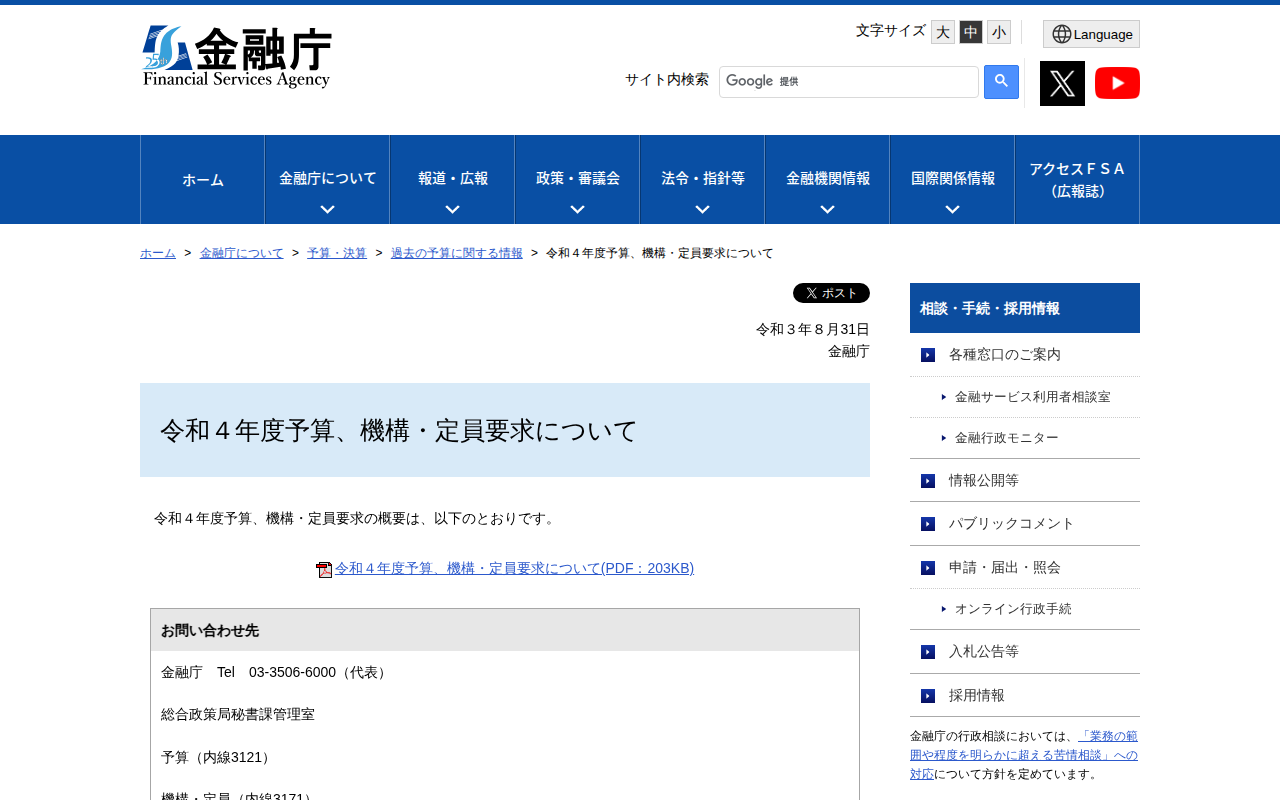Expand chevron under 金融庁について
This screenshot has width=1280, height=800.
point(327,209)
